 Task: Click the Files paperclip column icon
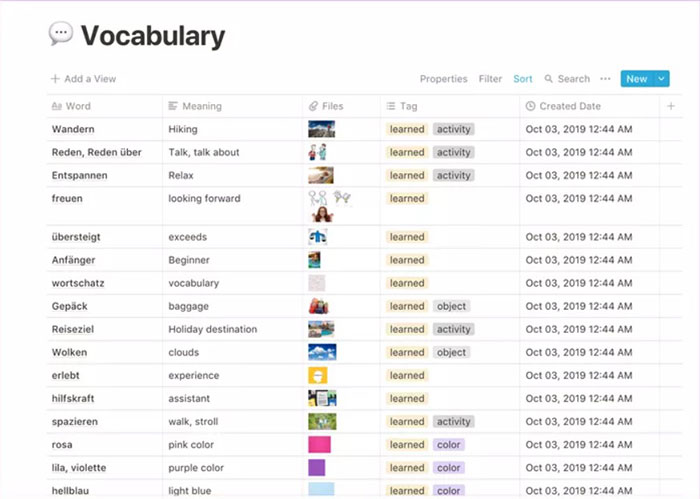click(x=314, y=106)
